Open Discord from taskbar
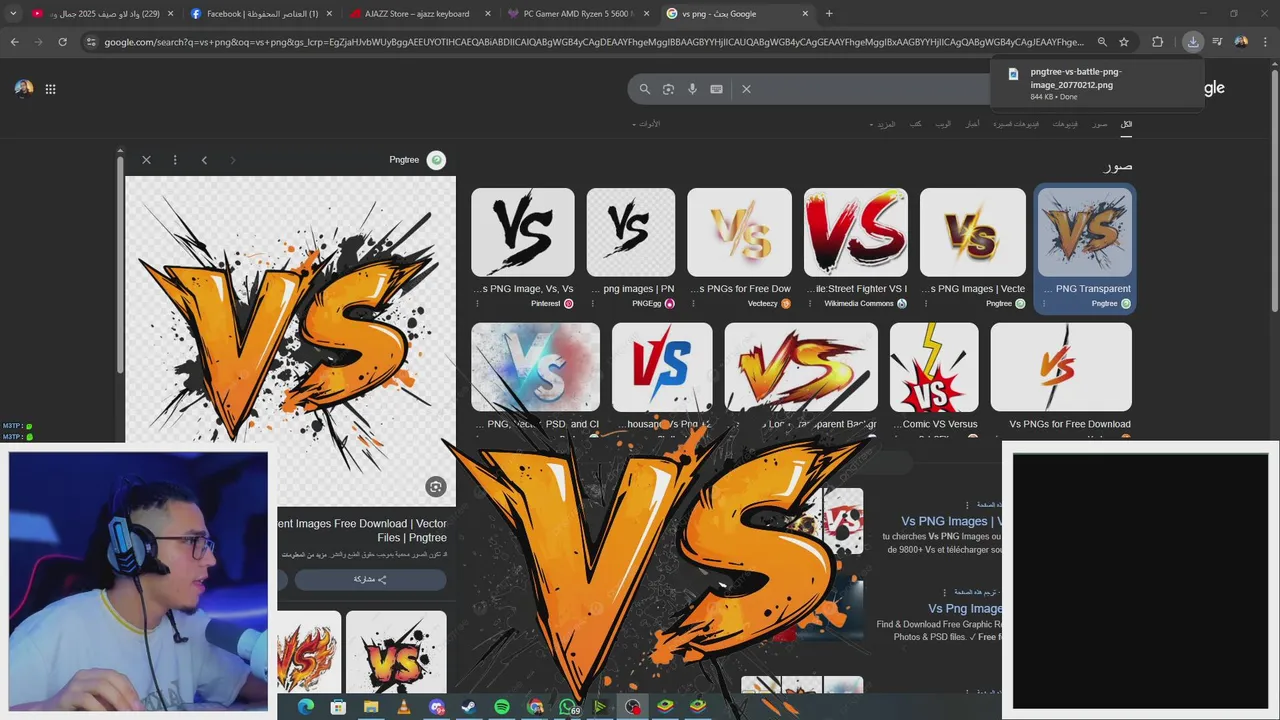Viewport: 1280px width, 720px height. point(437,707)
